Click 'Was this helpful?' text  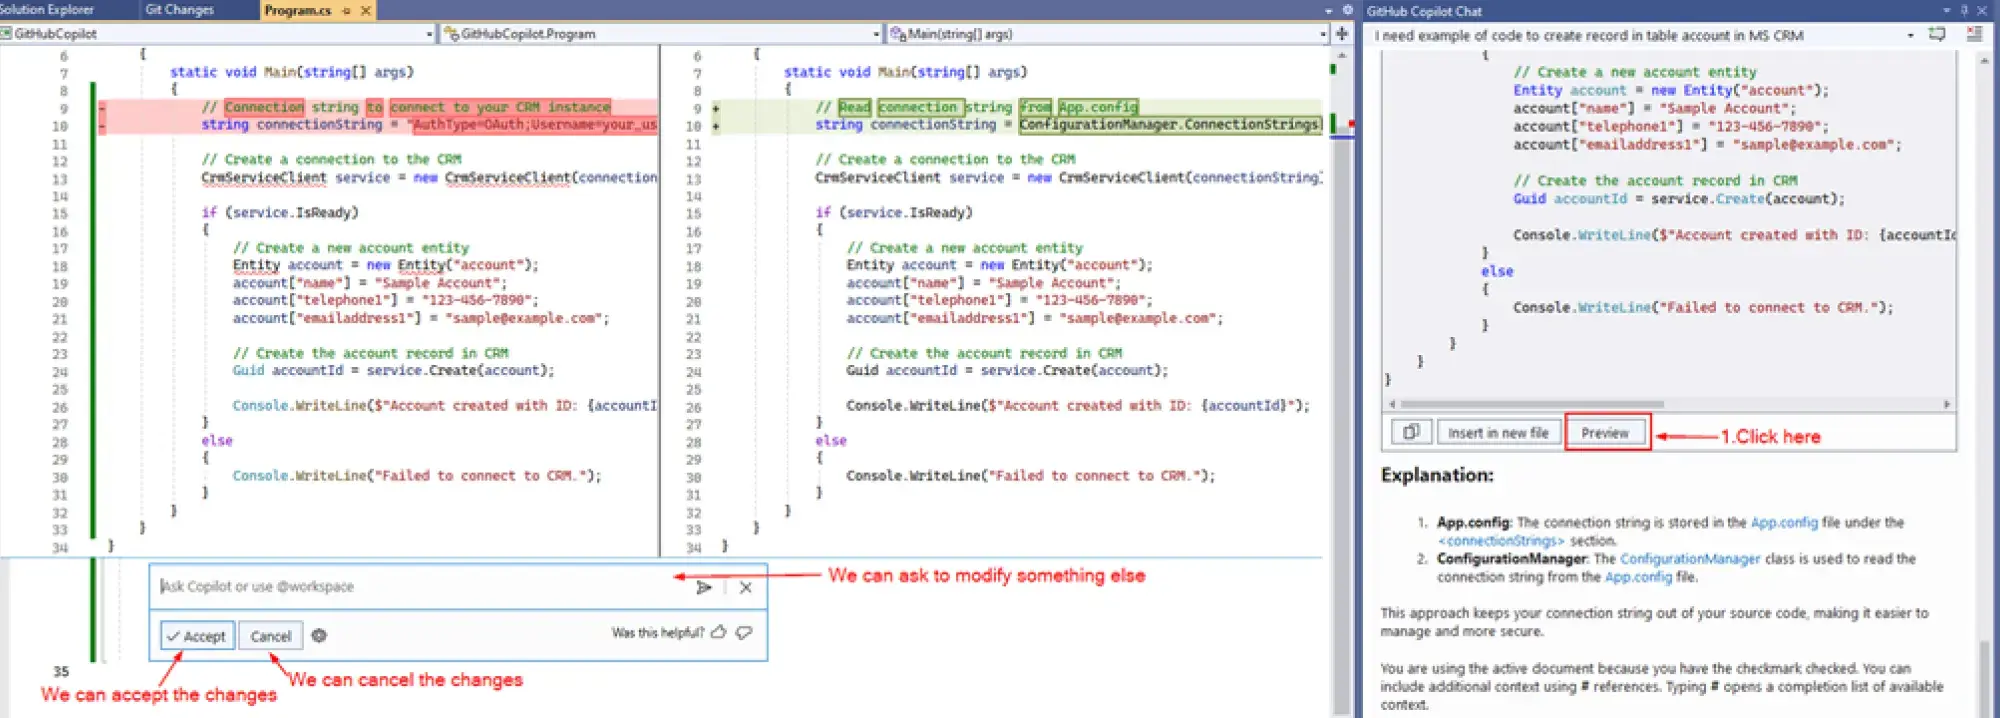coord(658,632)
